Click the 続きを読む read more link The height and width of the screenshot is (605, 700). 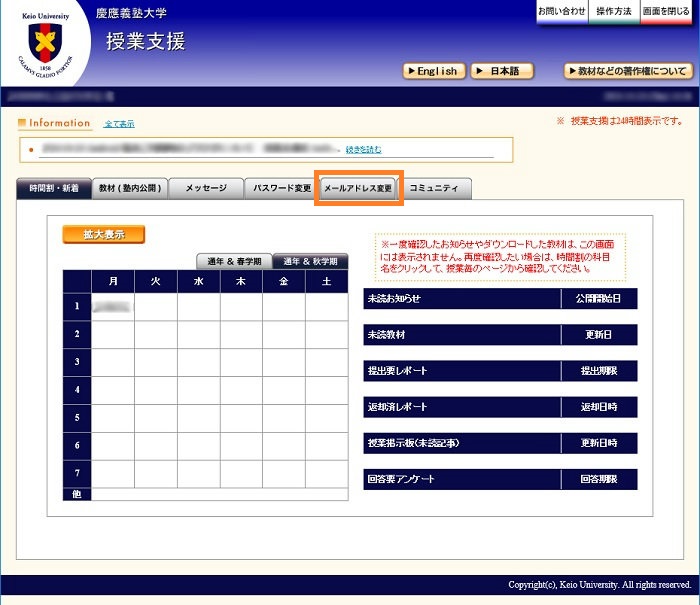pos(363,150)
